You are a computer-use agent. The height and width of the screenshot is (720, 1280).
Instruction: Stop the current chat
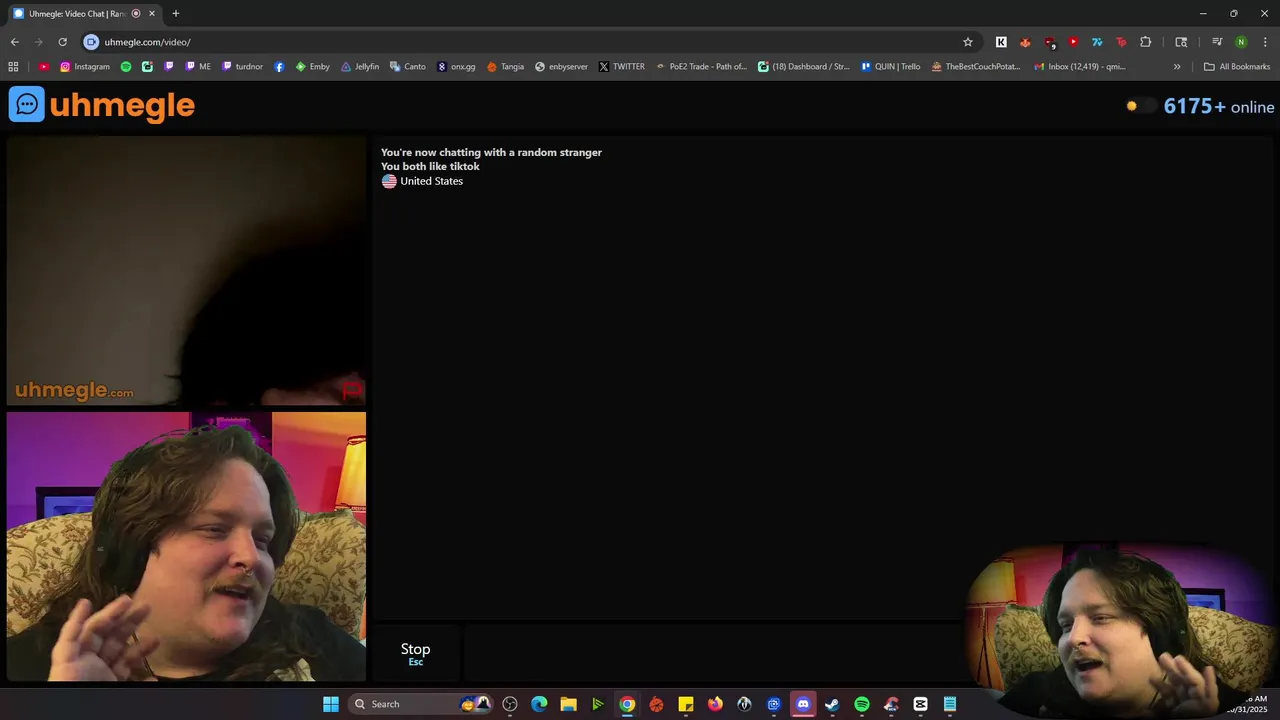pyautogui.click(x=415, y=653)
